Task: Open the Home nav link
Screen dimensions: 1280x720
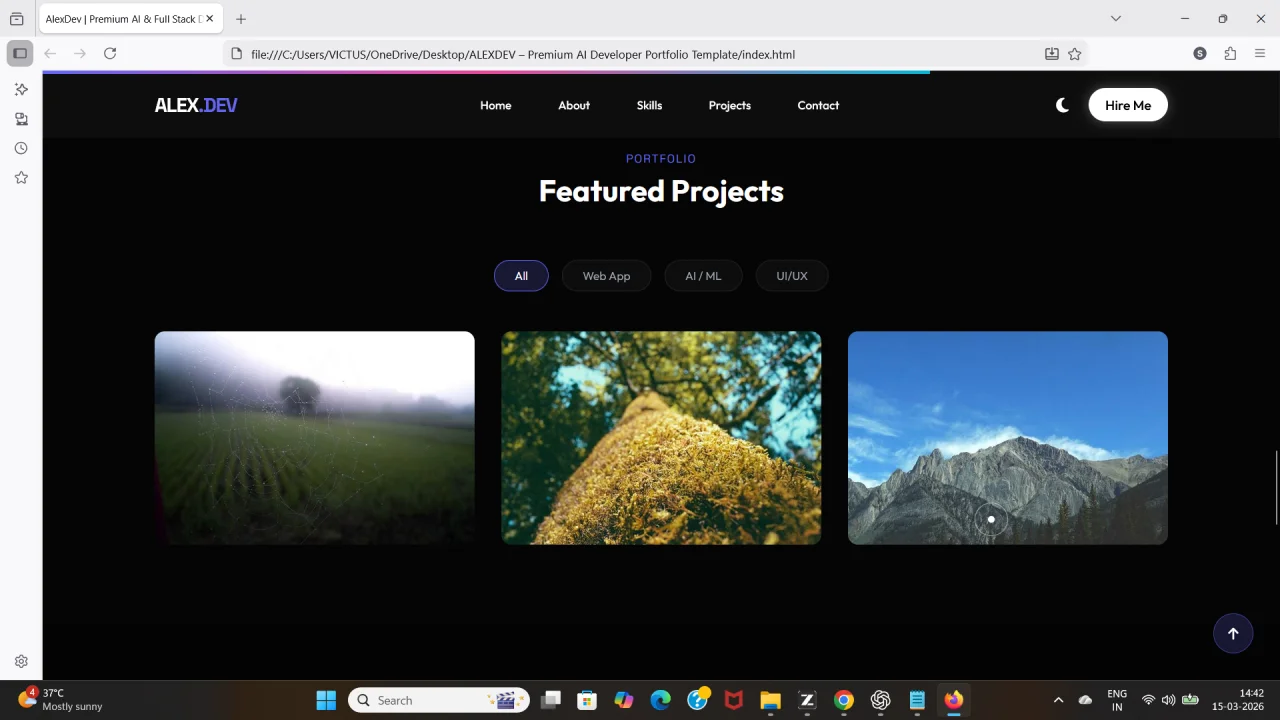Action: point(495,105)
